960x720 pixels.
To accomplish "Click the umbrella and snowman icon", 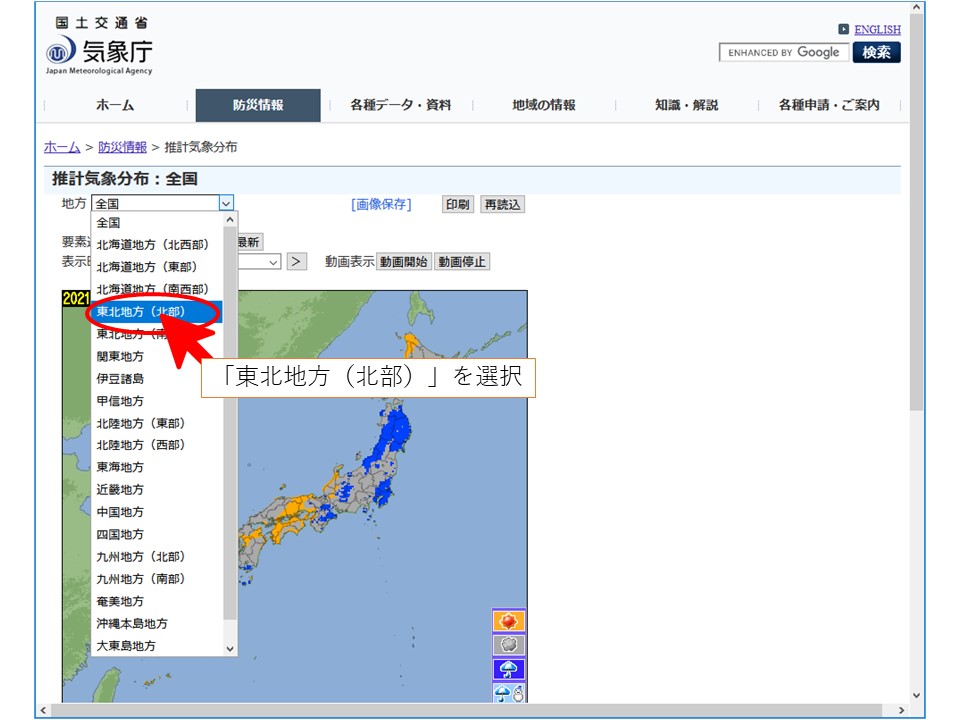I will coord(509,692).
